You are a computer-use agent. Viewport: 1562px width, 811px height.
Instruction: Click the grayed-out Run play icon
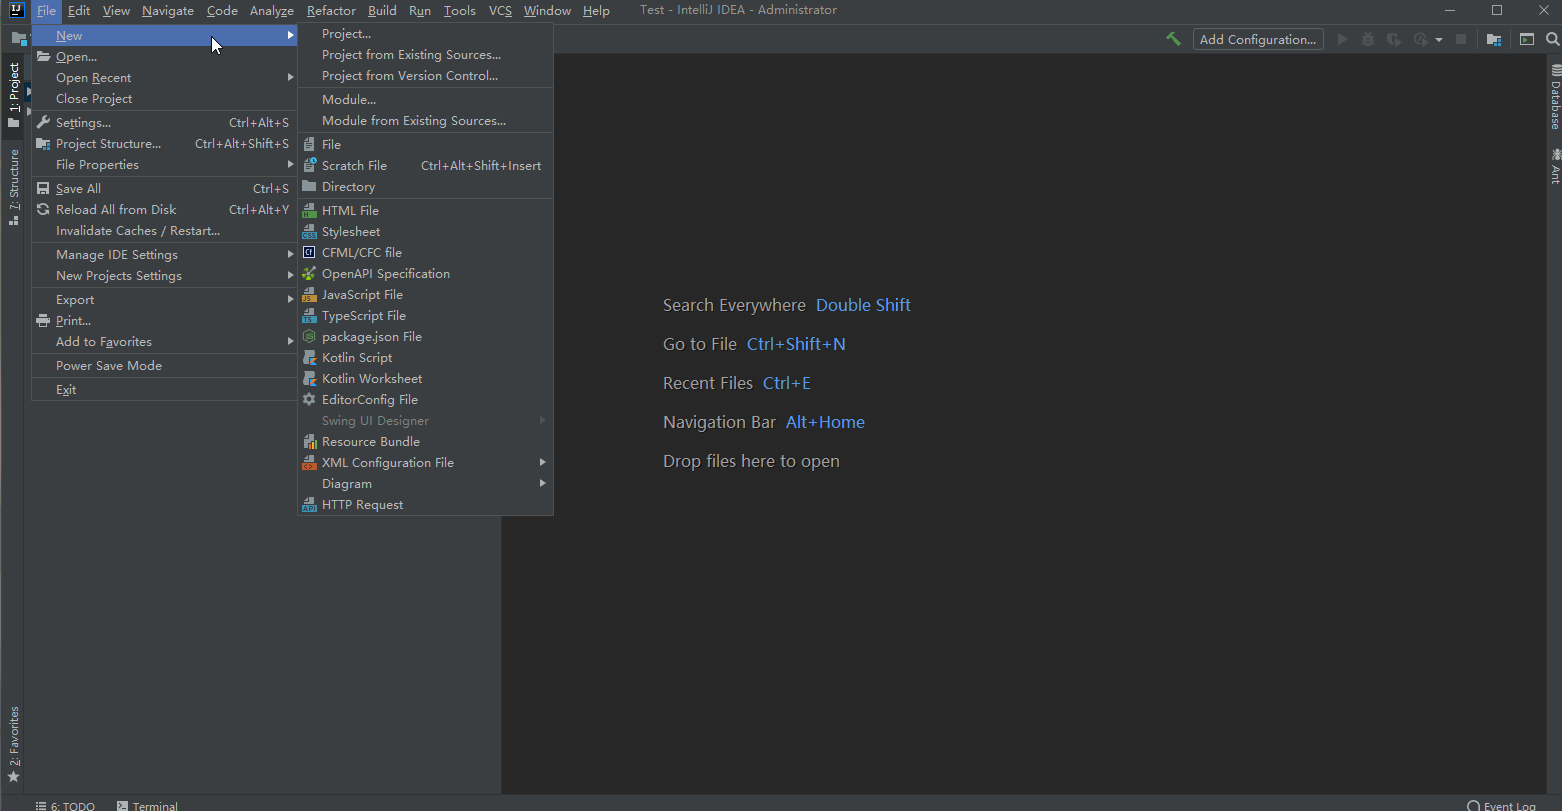coord(1343,39)
